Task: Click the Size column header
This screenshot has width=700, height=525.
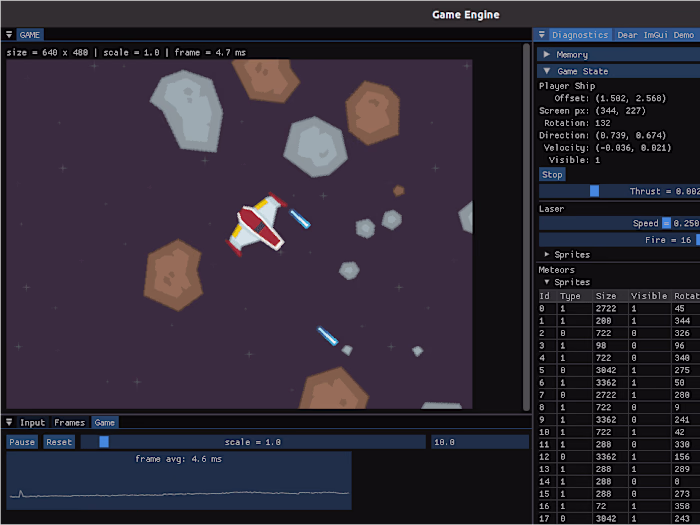Action: click(605, 296)
